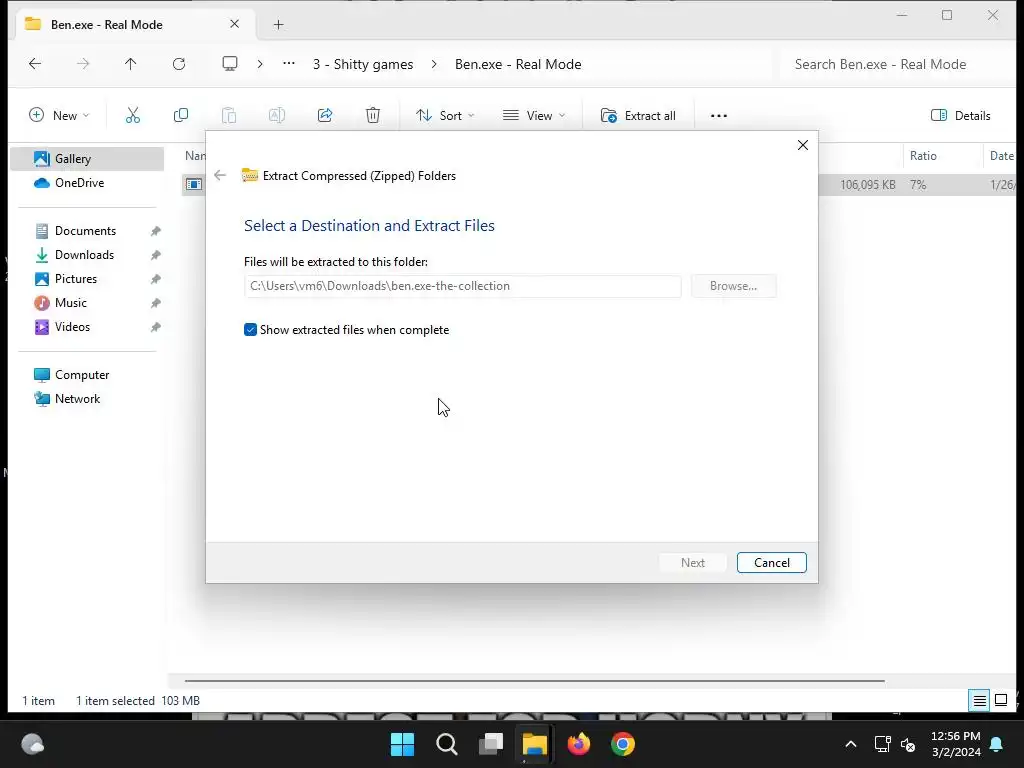
Task: Open taskbar Search
Action: [x=447, y=744]
